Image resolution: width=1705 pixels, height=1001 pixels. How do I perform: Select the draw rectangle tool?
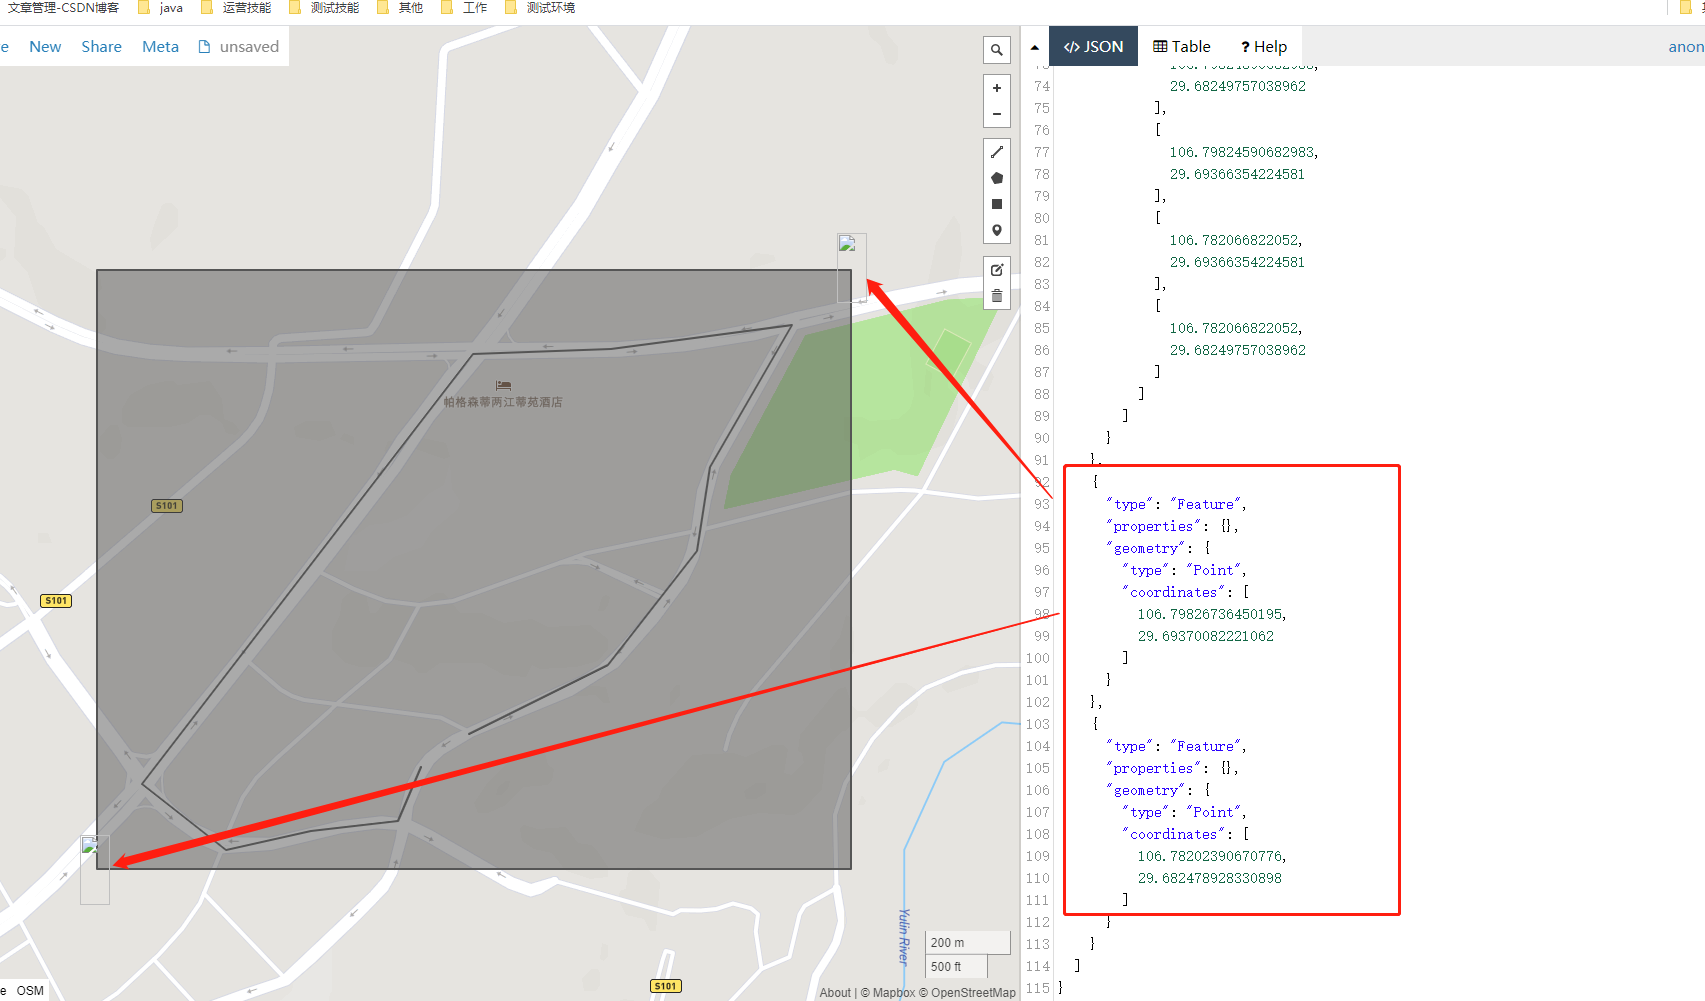[x=996, y=203]
